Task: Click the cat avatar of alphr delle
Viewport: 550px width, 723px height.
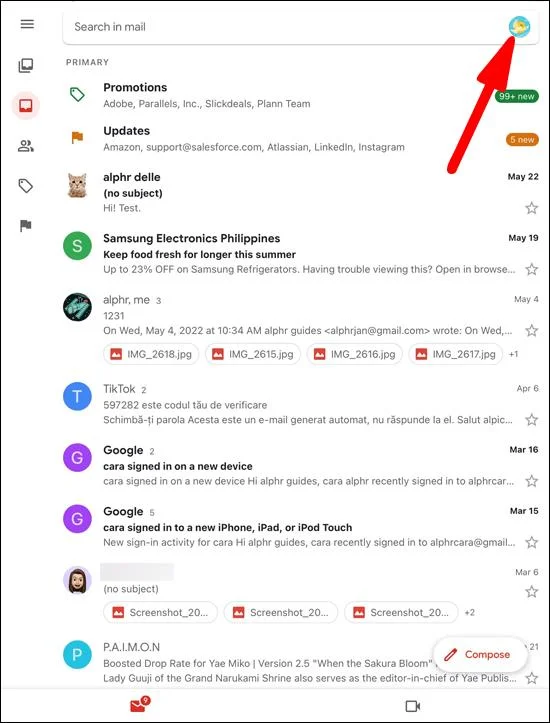Action: (x=77, y=185)
